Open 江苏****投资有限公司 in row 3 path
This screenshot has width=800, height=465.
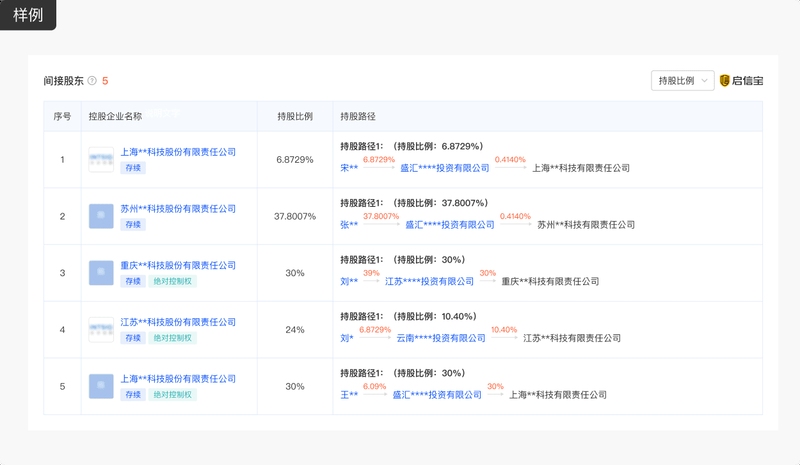pos(429,282)
